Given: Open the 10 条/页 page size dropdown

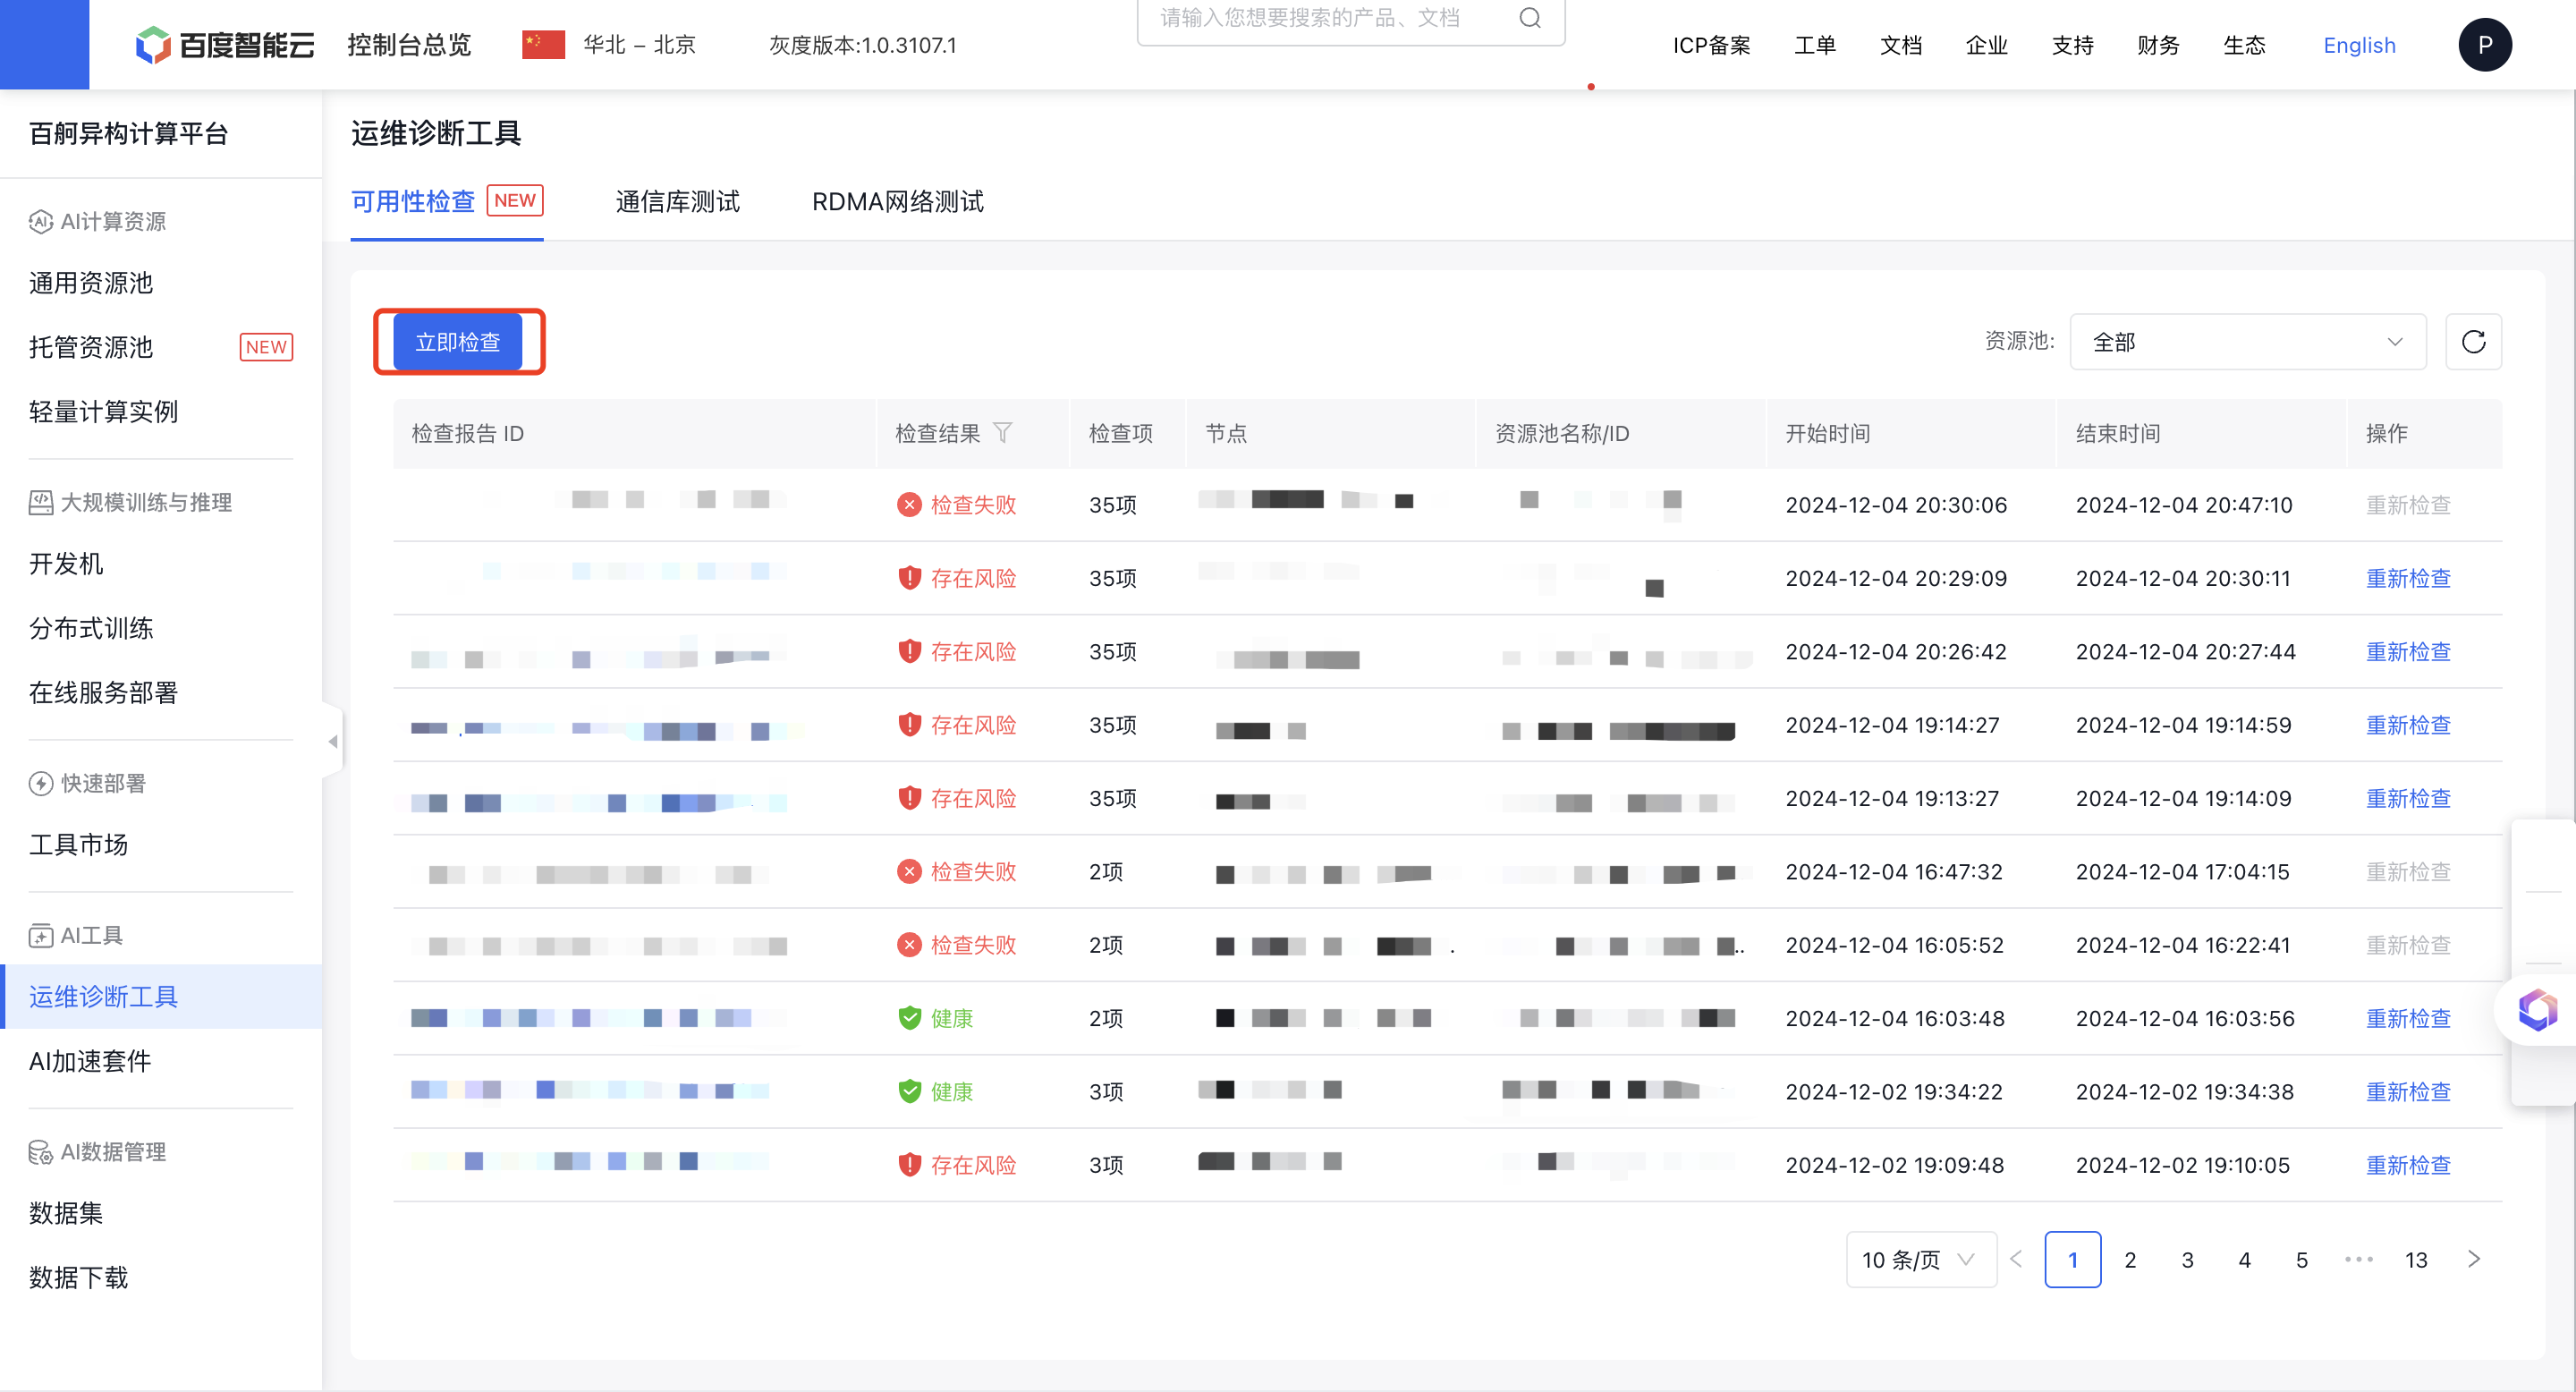Looking at the screenshot, I should tap(1921, 1259).
